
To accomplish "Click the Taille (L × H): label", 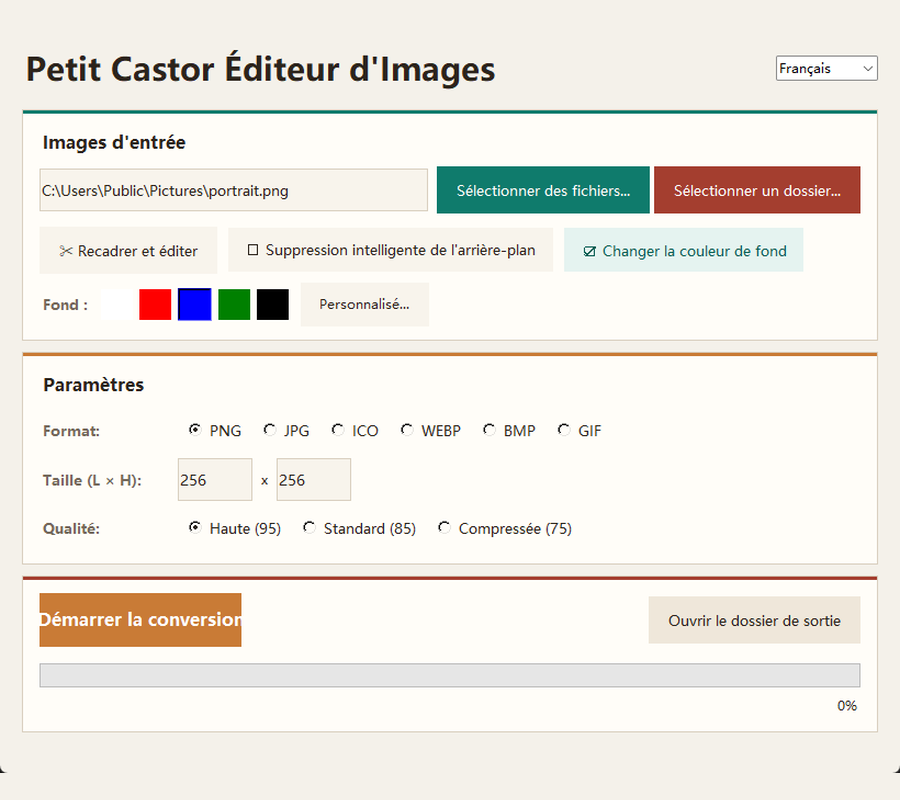I will (x=92, y=480).
